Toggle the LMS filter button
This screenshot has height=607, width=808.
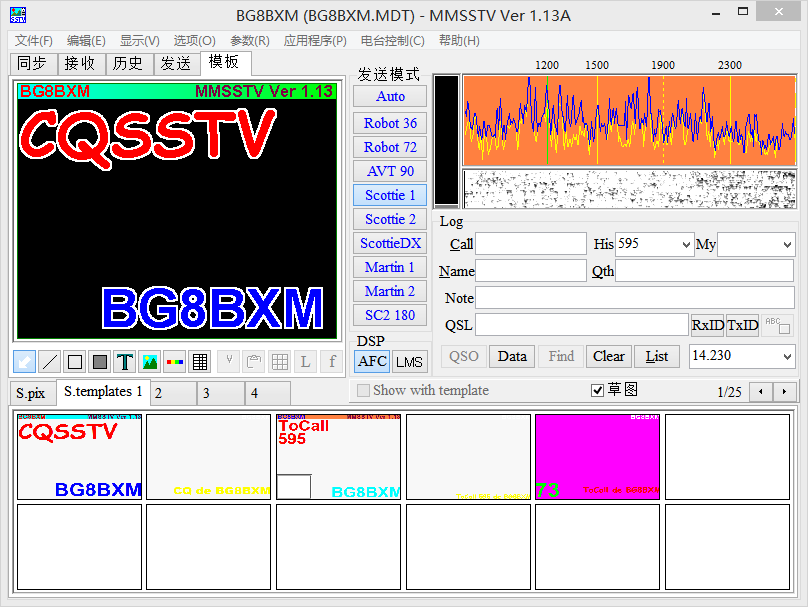pos(409,362)
